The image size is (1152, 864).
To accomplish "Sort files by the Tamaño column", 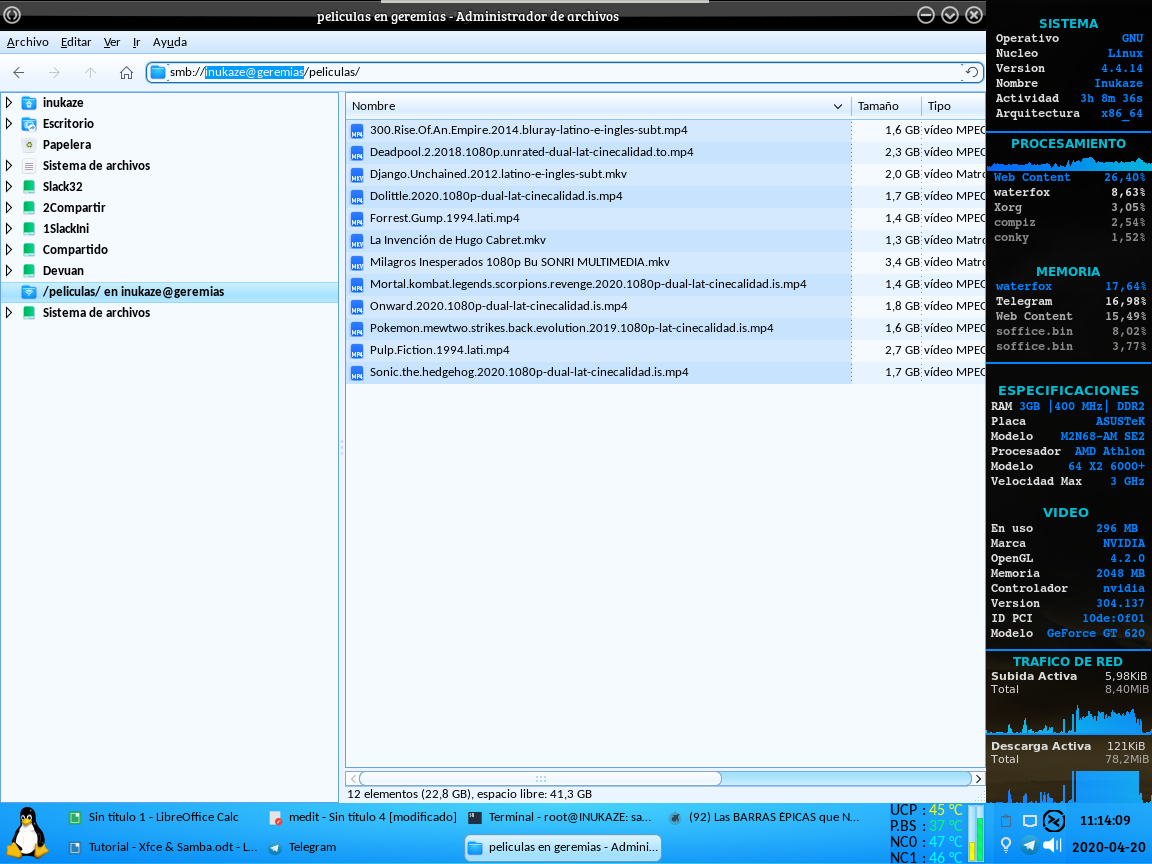I will [x=885, y=106].
